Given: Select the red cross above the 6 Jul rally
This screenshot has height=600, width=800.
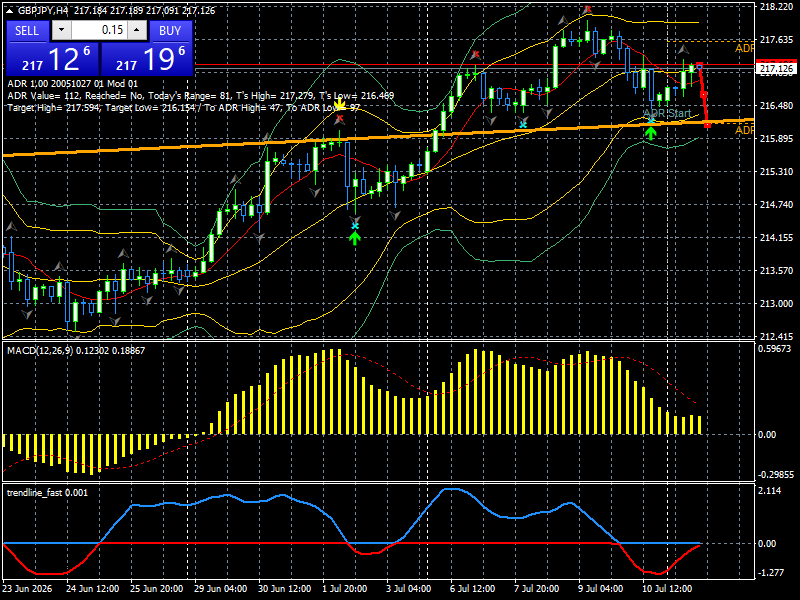Looking at the screenshot, I should click(x=476, y=54).
